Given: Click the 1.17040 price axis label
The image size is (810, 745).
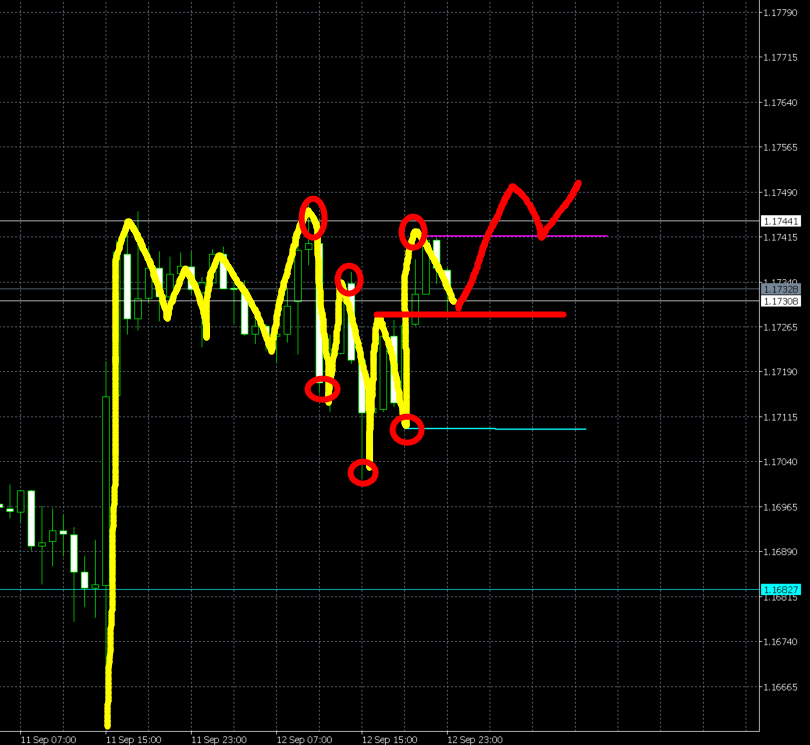Looking at the screenshot, I should pos(780,462).
